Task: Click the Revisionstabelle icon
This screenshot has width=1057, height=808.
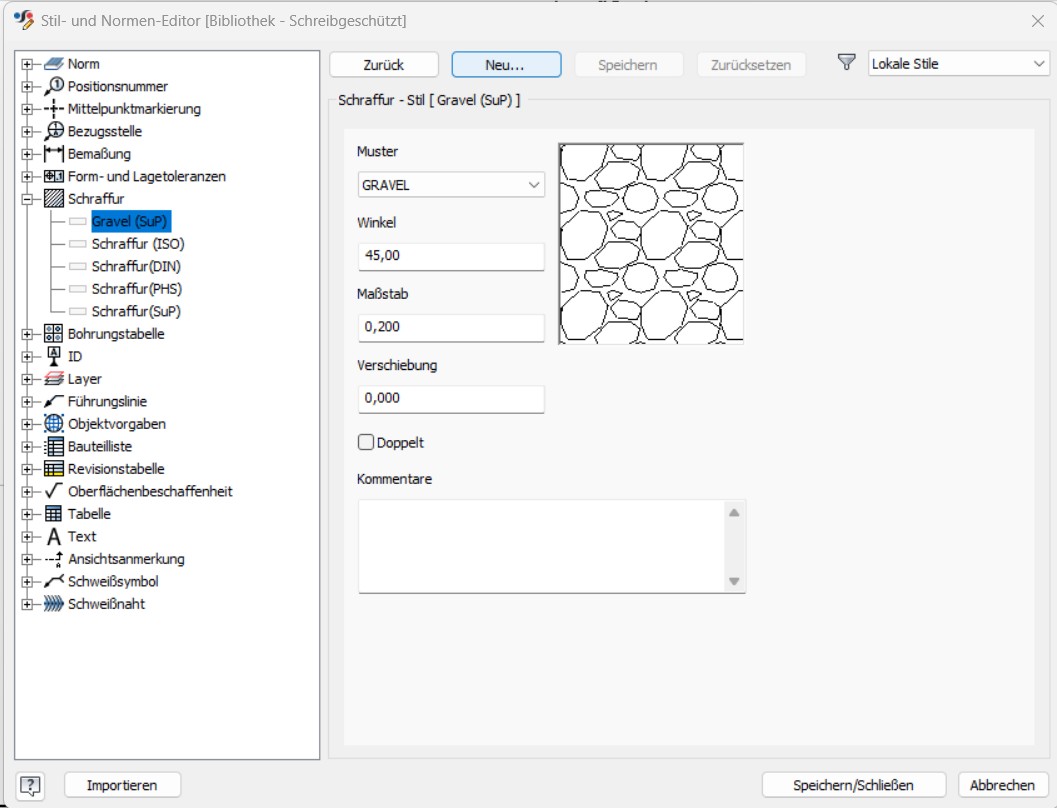Action: (53, 469)
